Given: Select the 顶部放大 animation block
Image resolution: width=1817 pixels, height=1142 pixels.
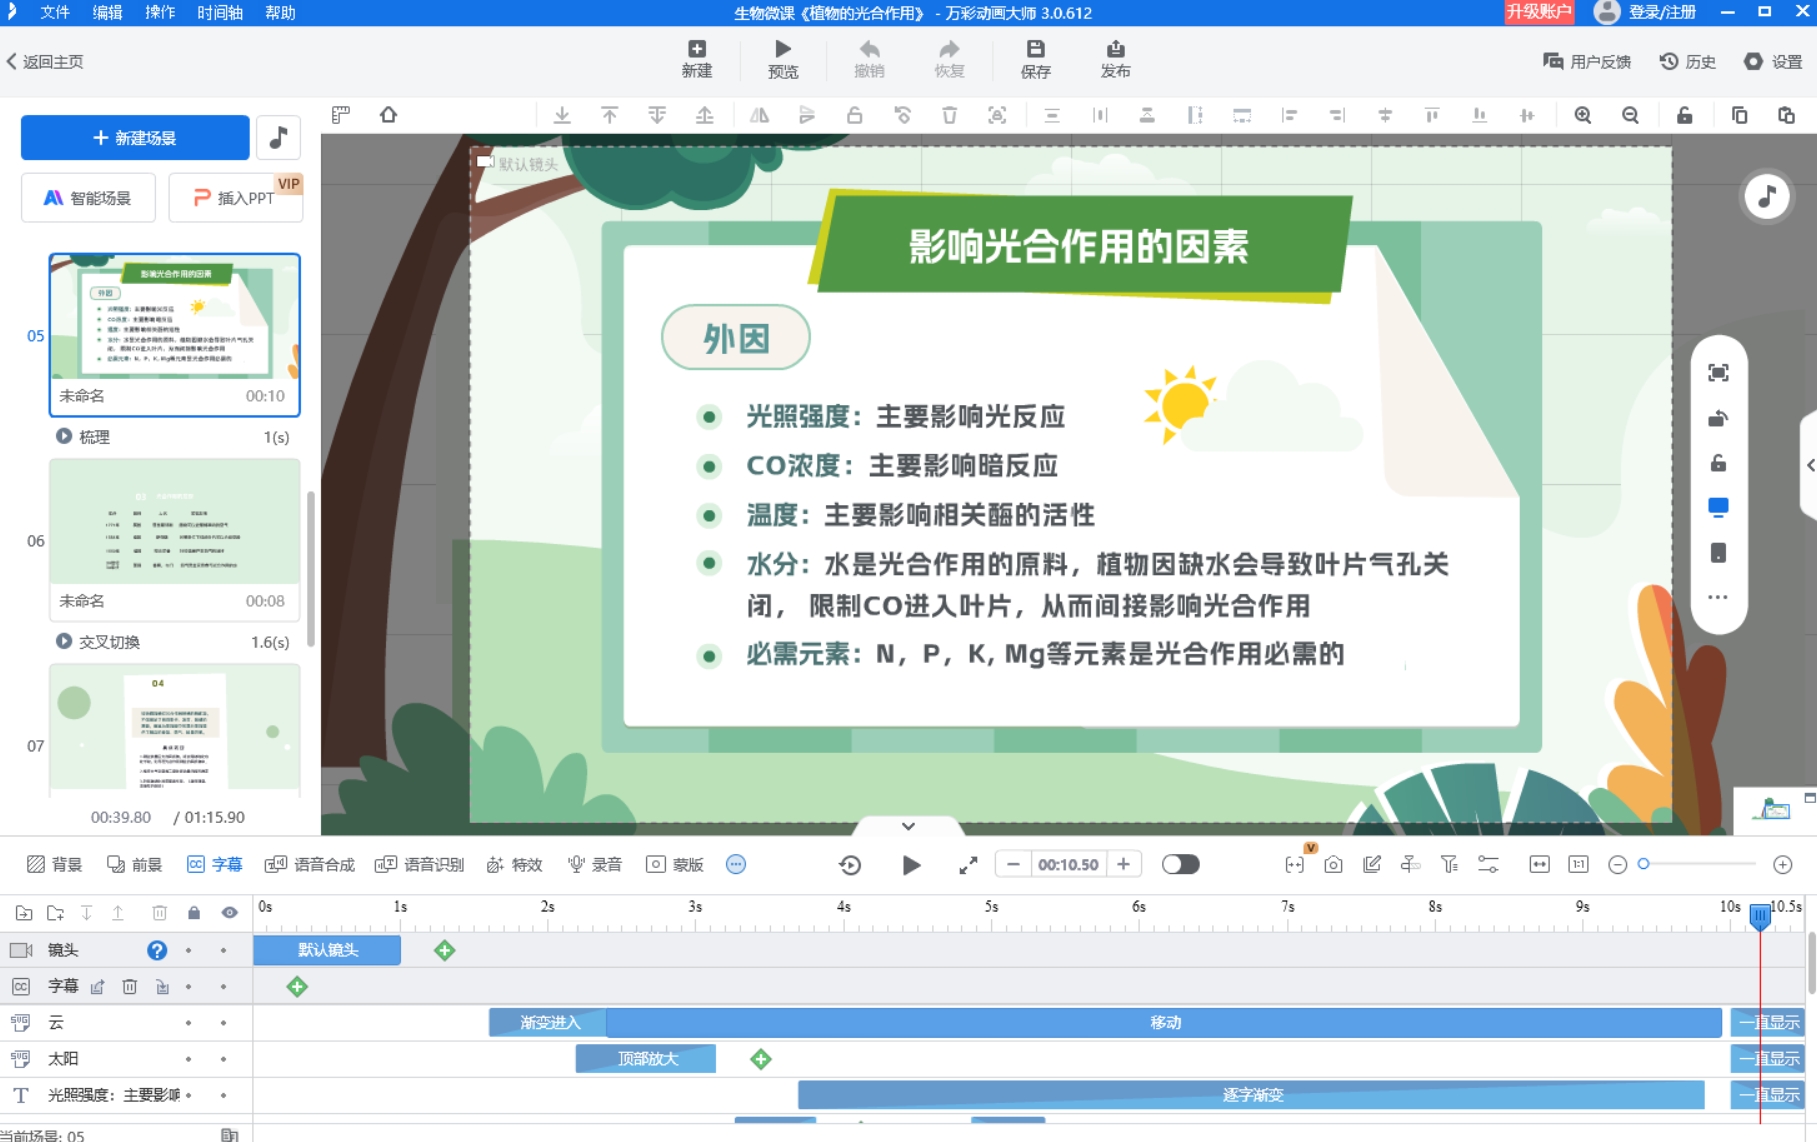Looking at the screenshot, I should [646, 1059].
